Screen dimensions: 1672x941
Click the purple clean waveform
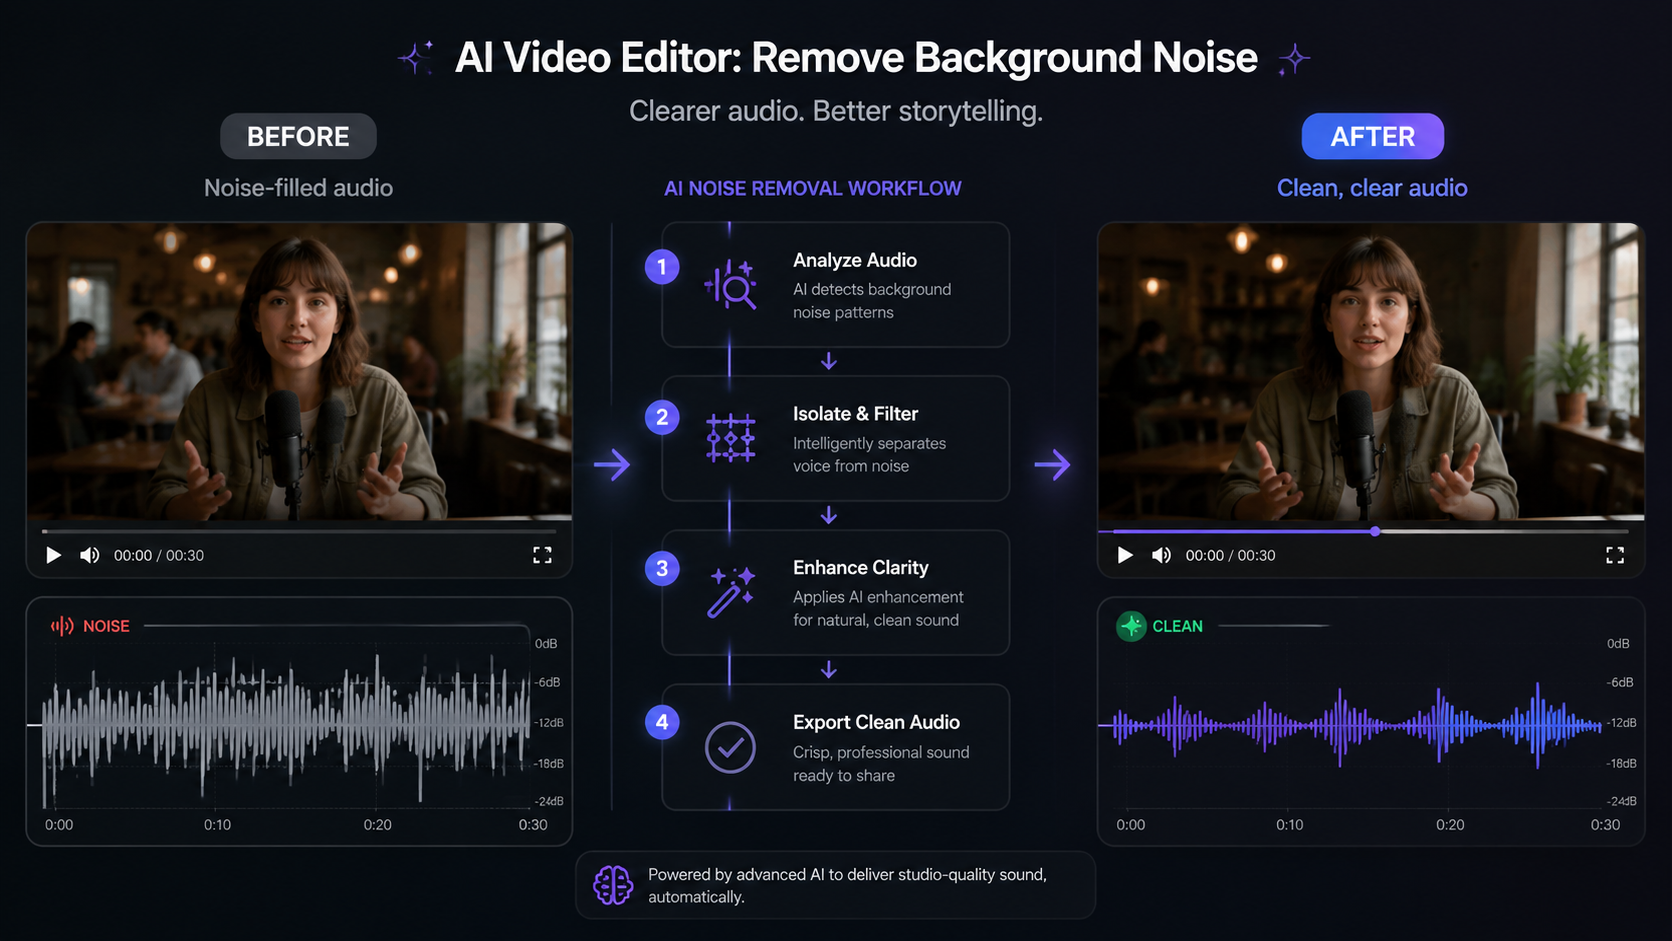click(1356, 725)
